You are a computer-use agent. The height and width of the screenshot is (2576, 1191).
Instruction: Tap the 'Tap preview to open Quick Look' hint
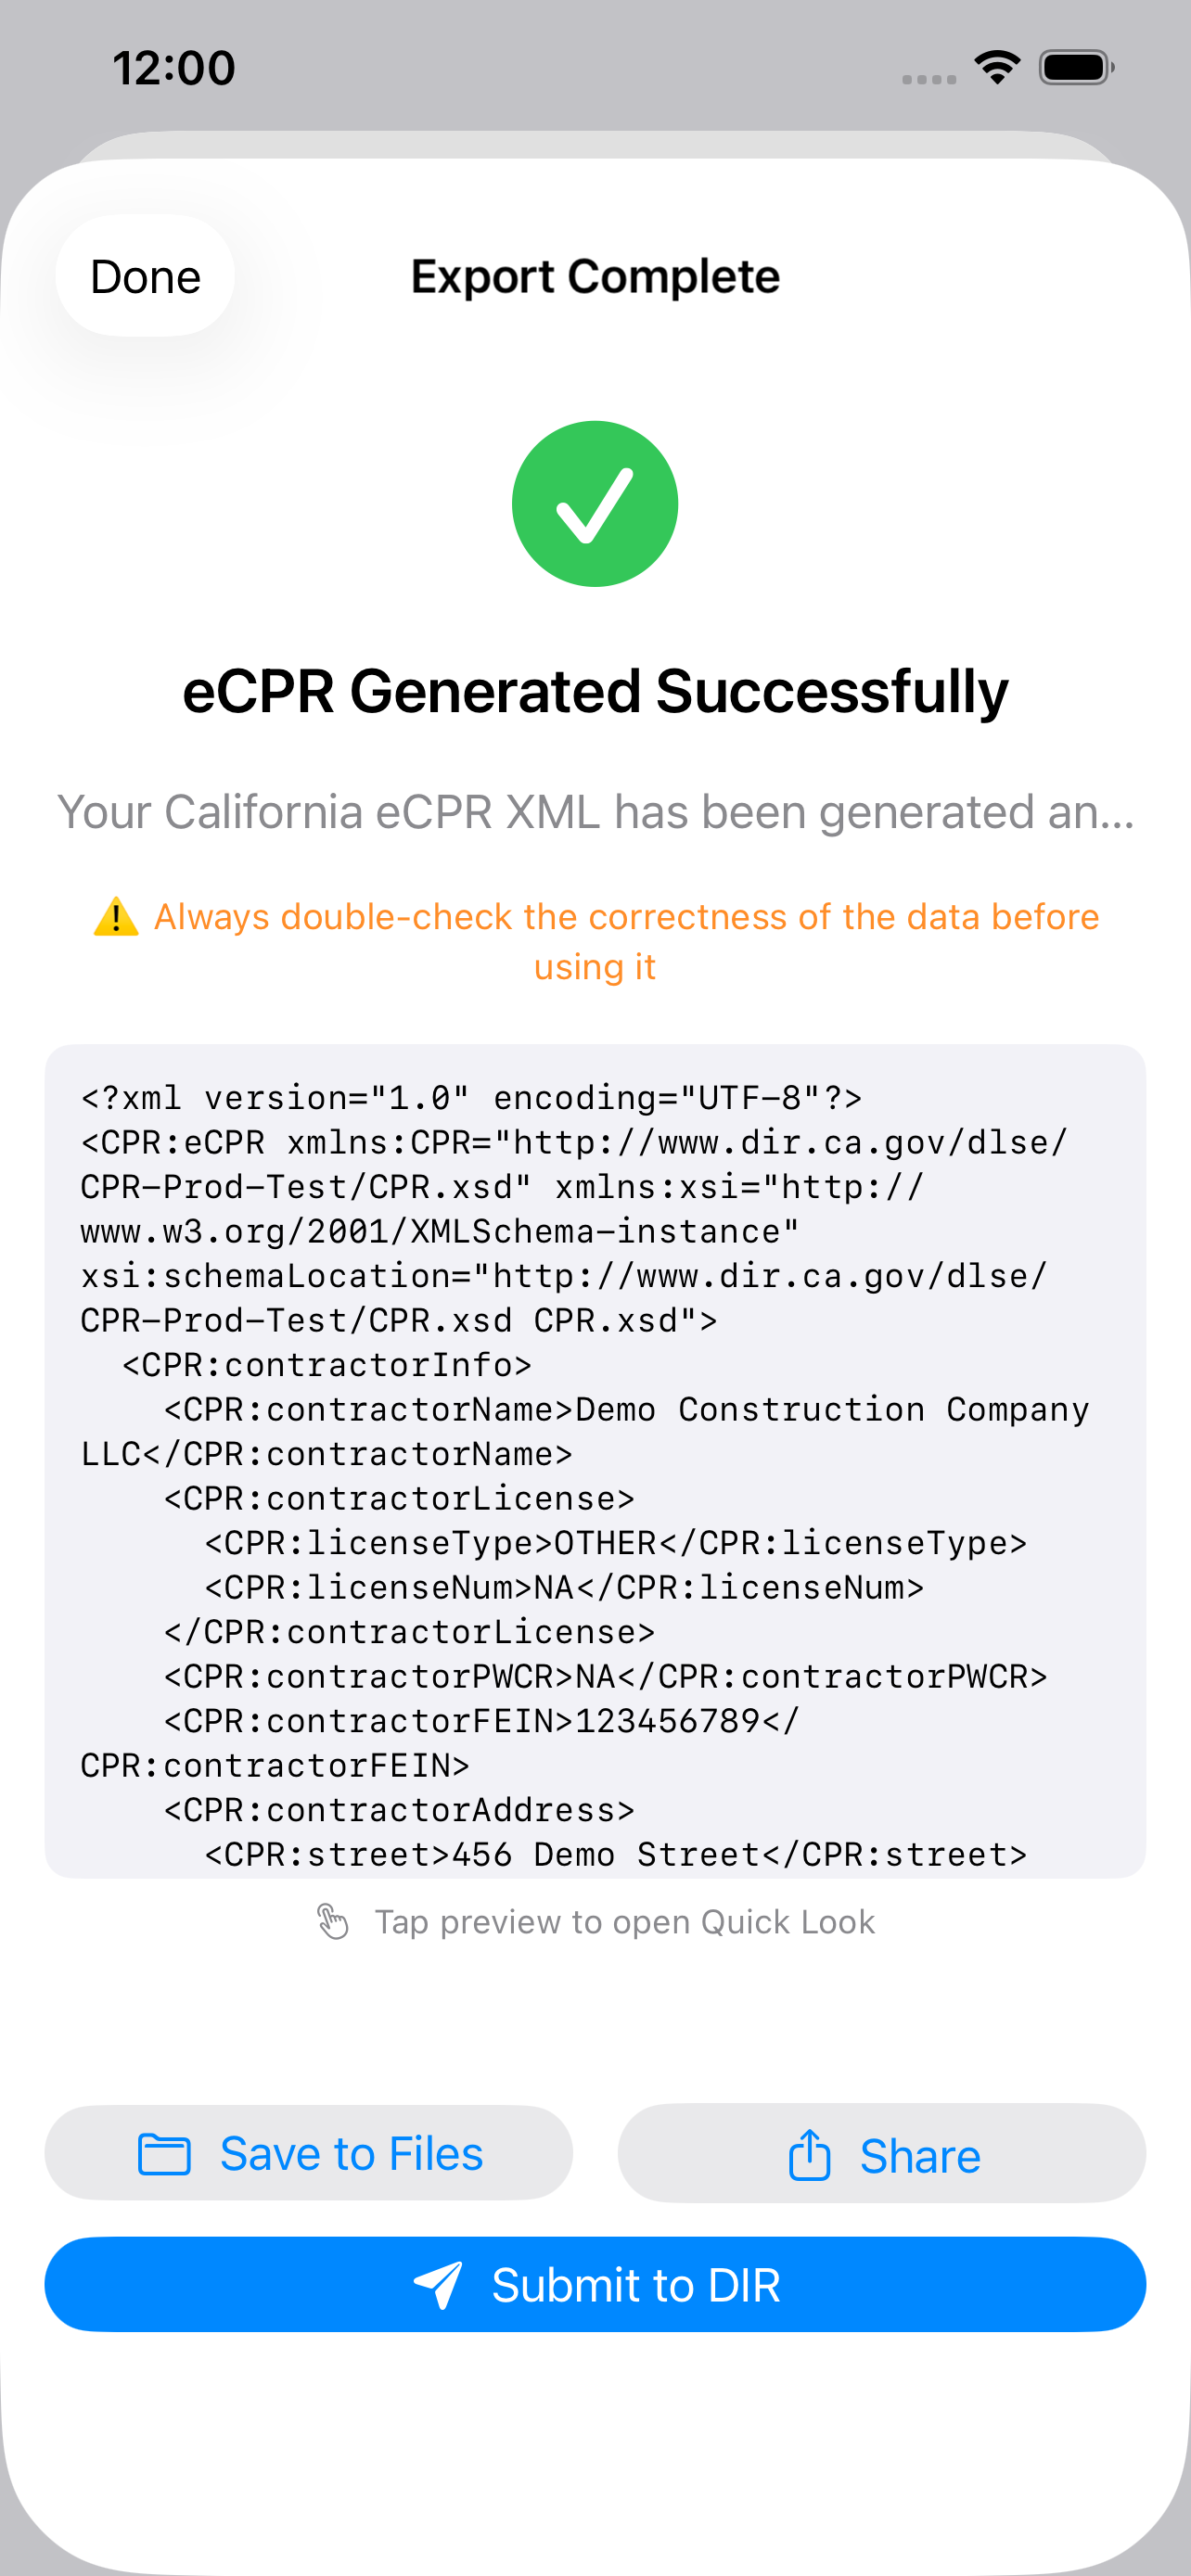[x=624, y=1922]
